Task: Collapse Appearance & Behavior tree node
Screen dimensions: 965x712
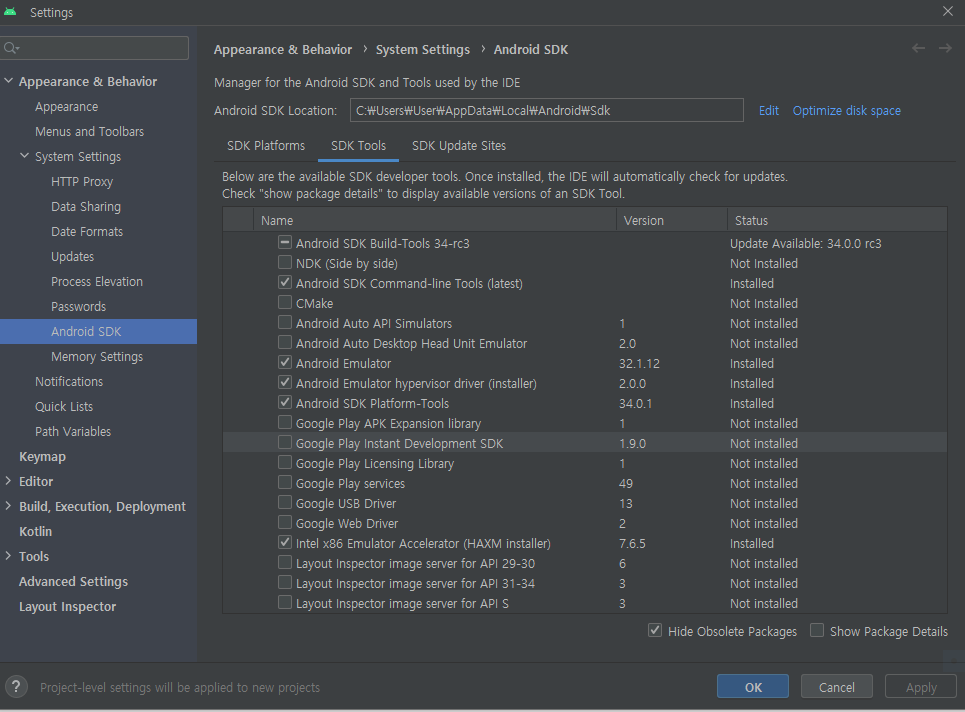Action: [x=9, y=81]
